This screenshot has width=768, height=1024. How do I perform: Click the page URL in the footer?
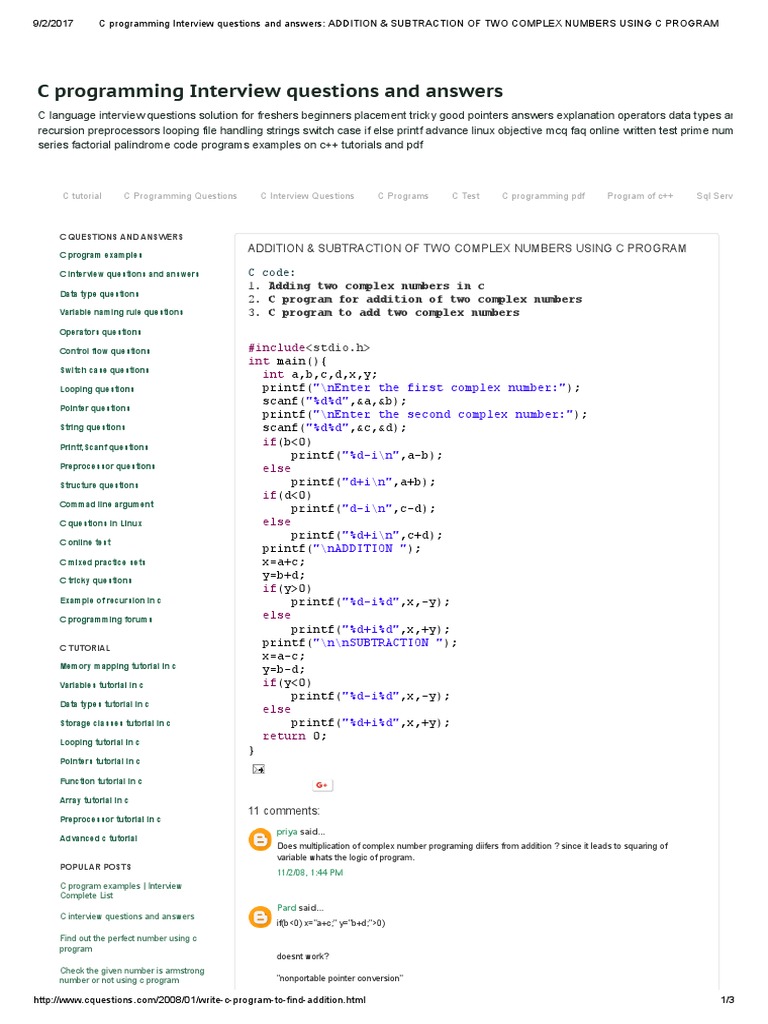tap(199, 1000)
